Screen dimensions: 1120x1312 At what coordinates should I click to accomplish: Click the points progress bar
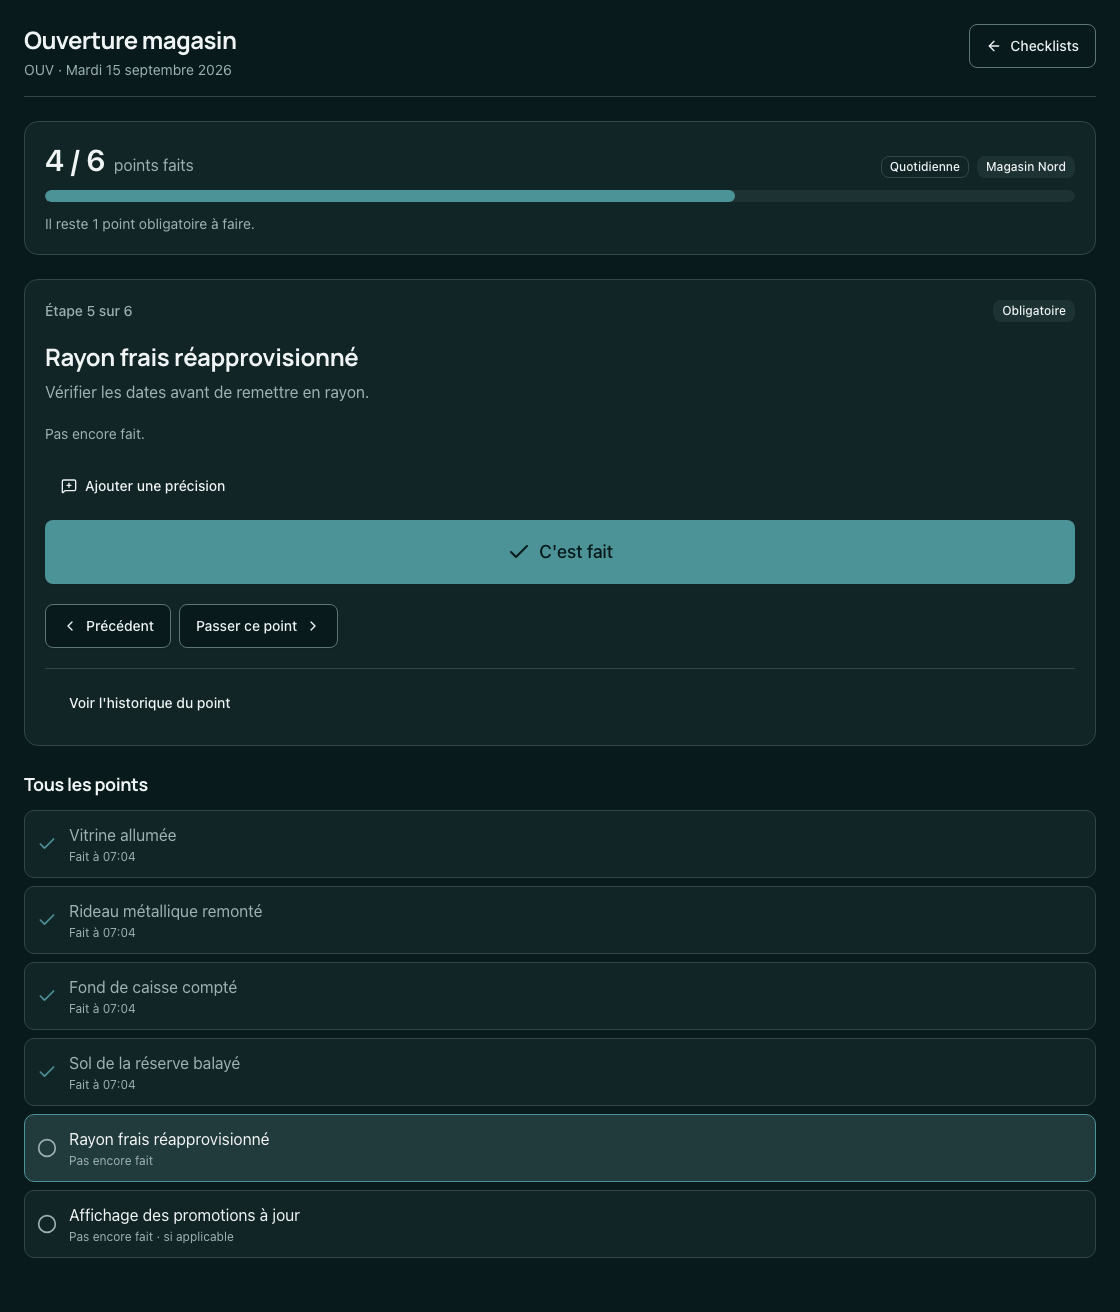(x=560, y=196)
